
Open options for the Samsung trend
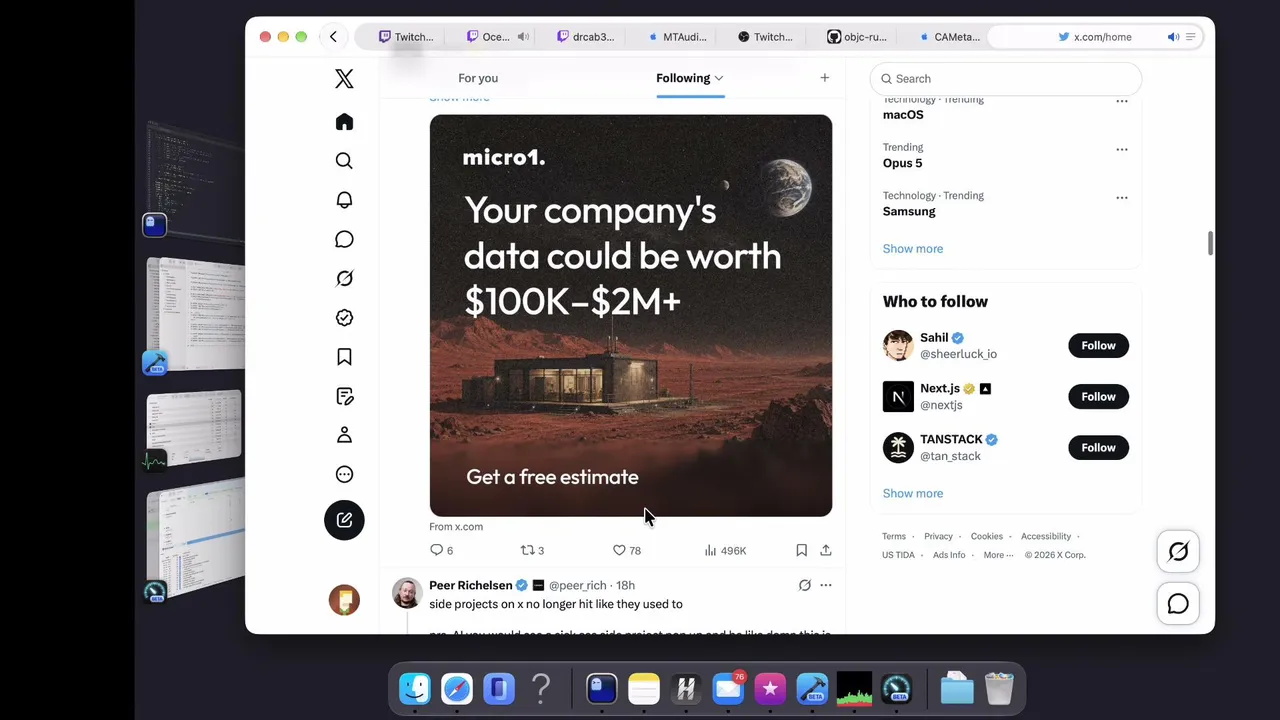(x=1121, y=198)
